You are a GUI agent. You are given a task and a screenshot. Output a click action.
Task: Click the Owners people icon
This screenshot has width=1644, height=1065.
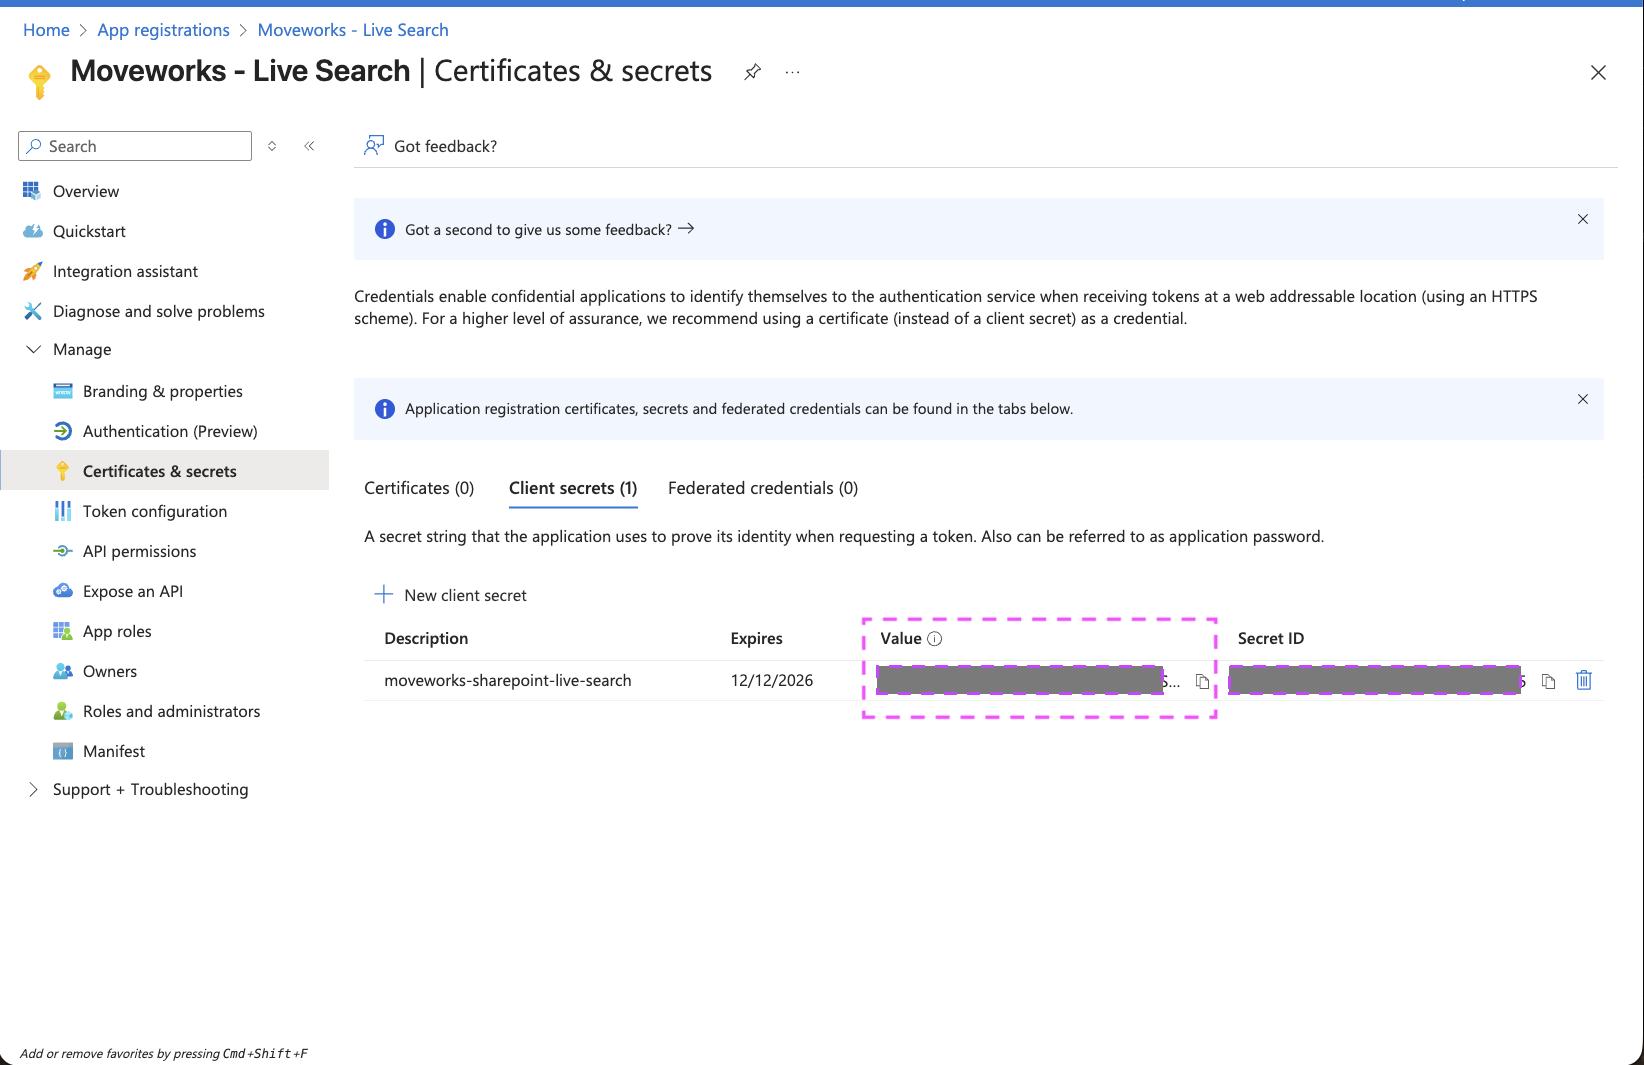pyautogui.click(x=63, y=671)
